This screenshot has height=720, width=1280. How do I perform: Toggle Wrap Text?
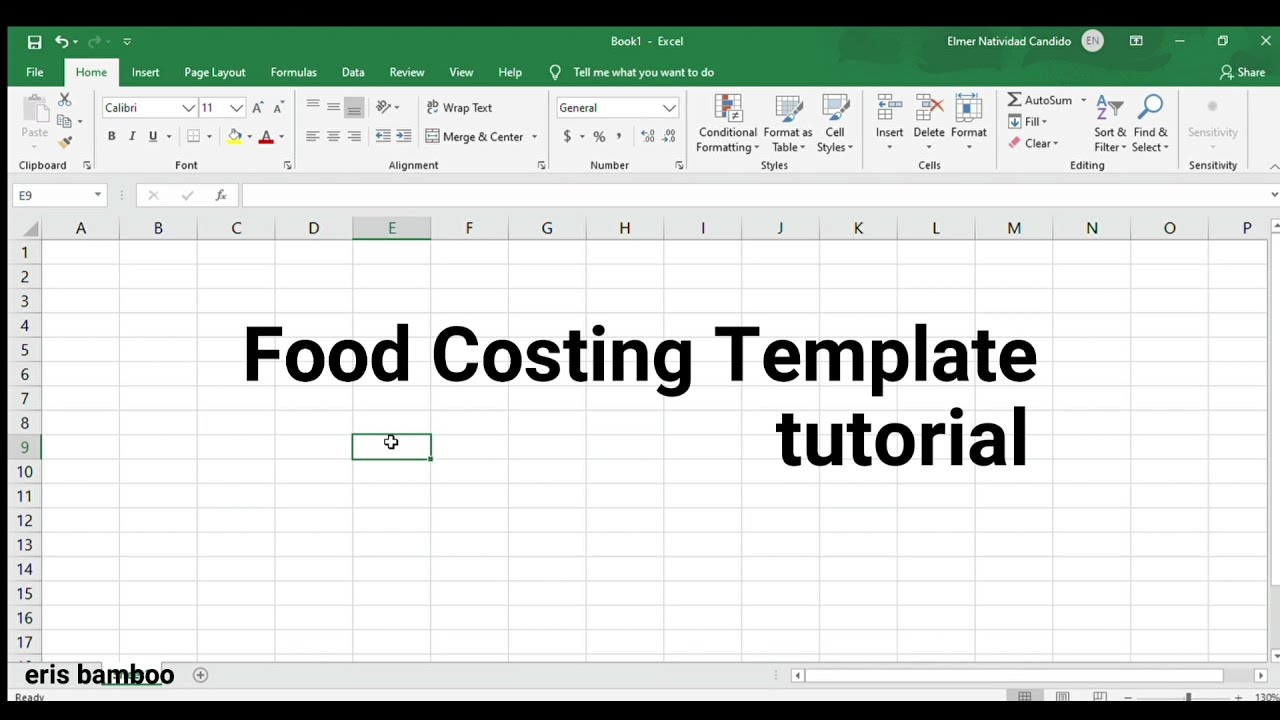tap(459, 107)
